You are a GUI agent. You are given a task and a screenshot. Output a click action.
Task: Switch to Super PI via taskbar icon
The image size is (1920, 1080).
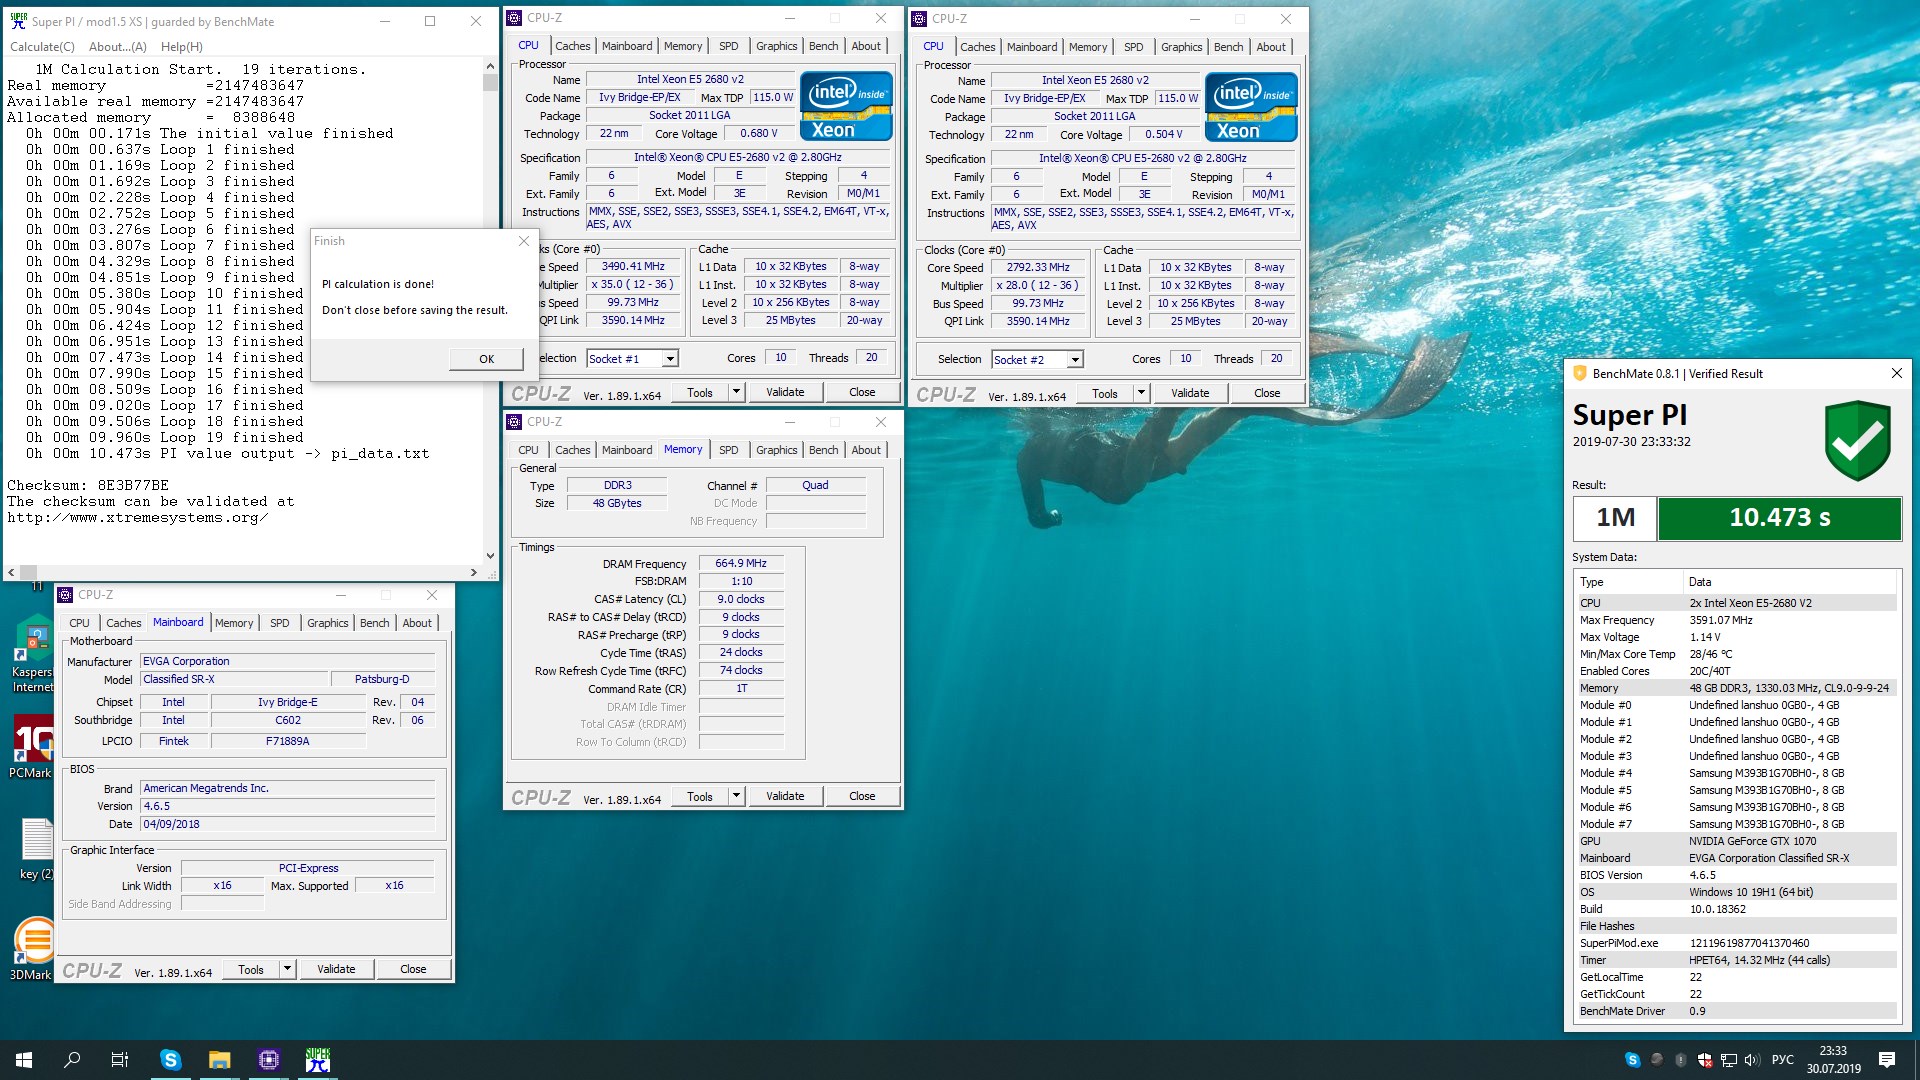[x=318, y=1059]
